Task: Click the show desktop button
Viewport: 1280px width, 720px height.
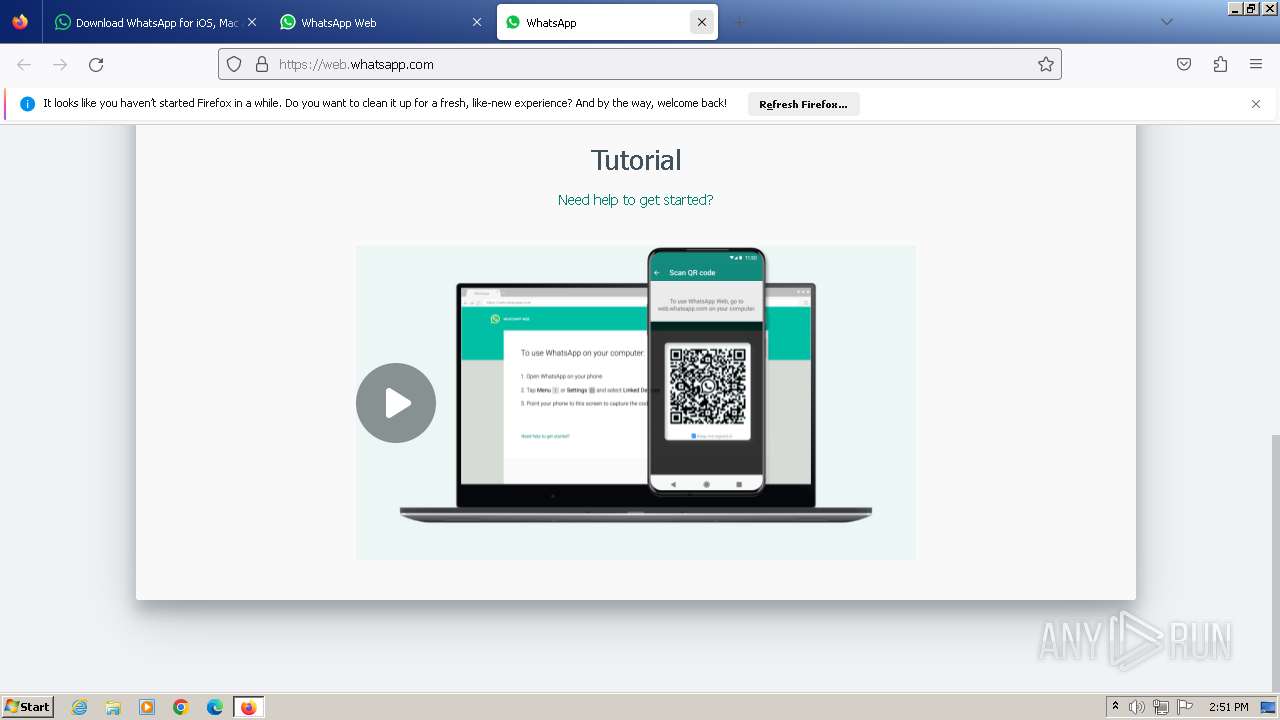Action: [1269, 707]
